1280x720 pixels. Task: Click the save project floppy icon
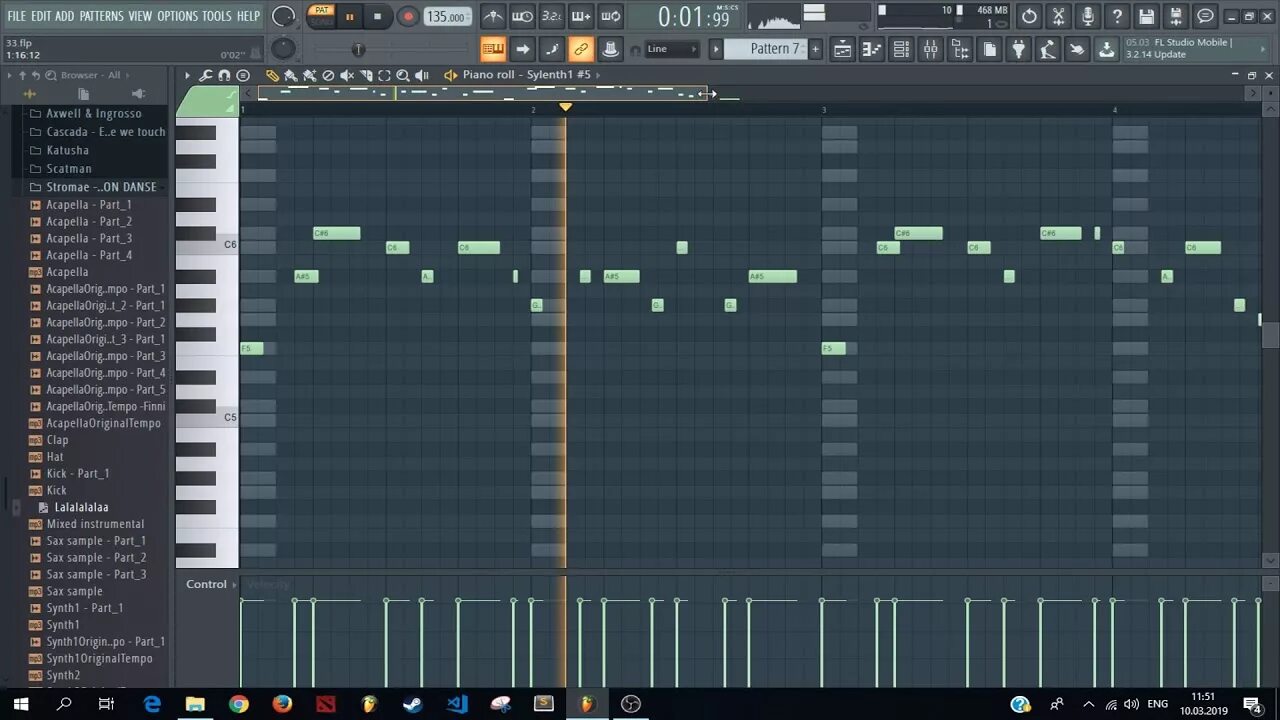point(1147,16)
